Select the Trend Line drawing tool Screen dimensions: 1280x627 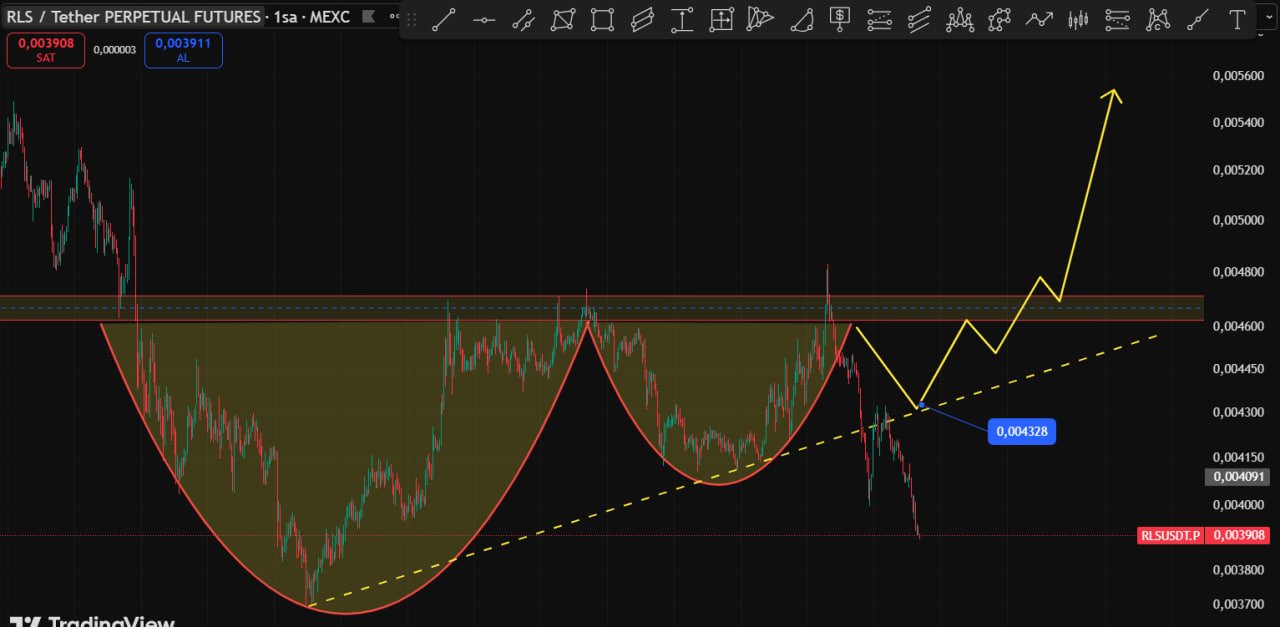pyautogui.click(x=444, y=19)
